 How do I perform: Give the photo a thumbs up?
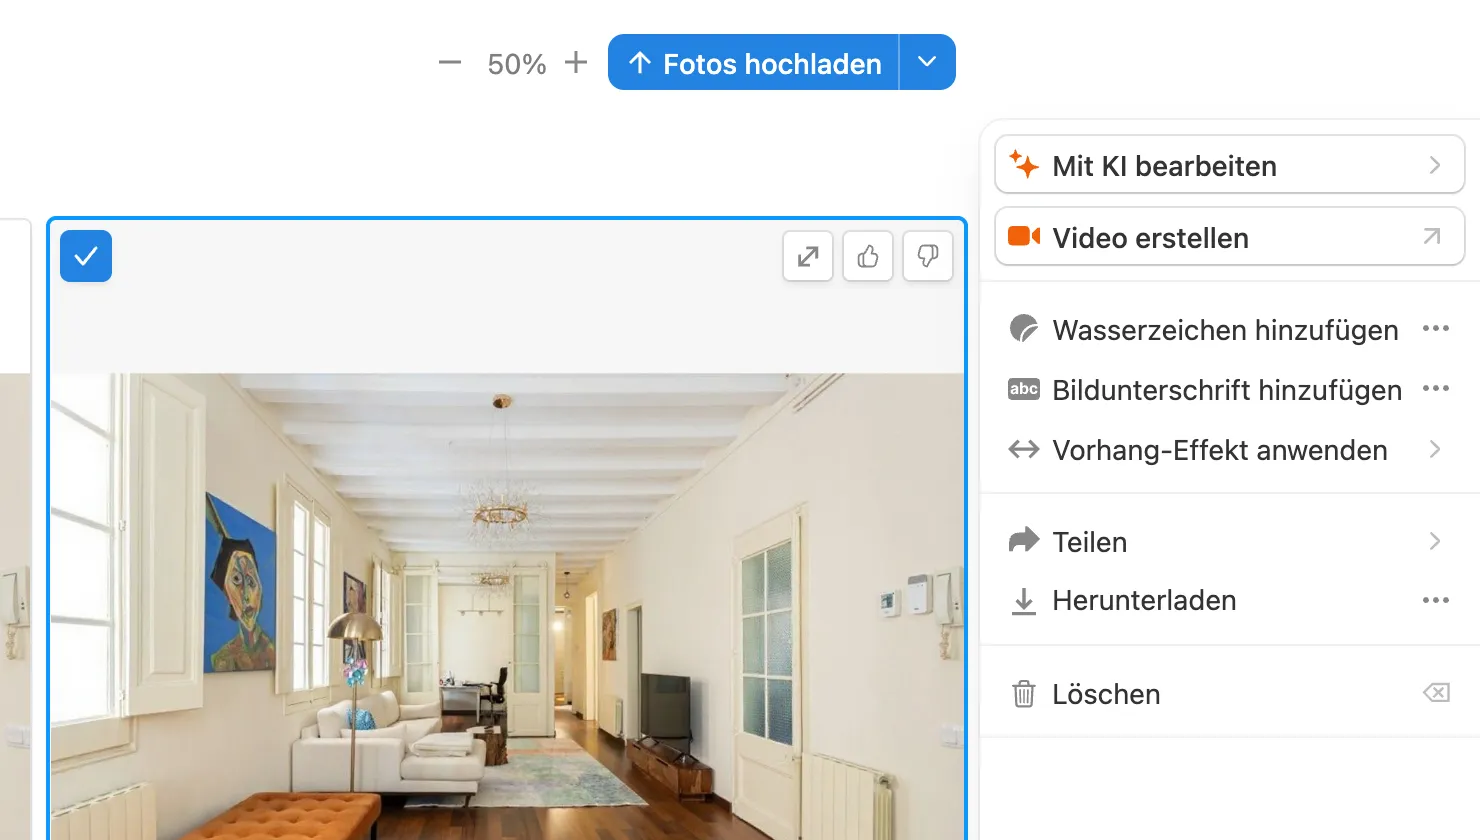tap(868, 257)
